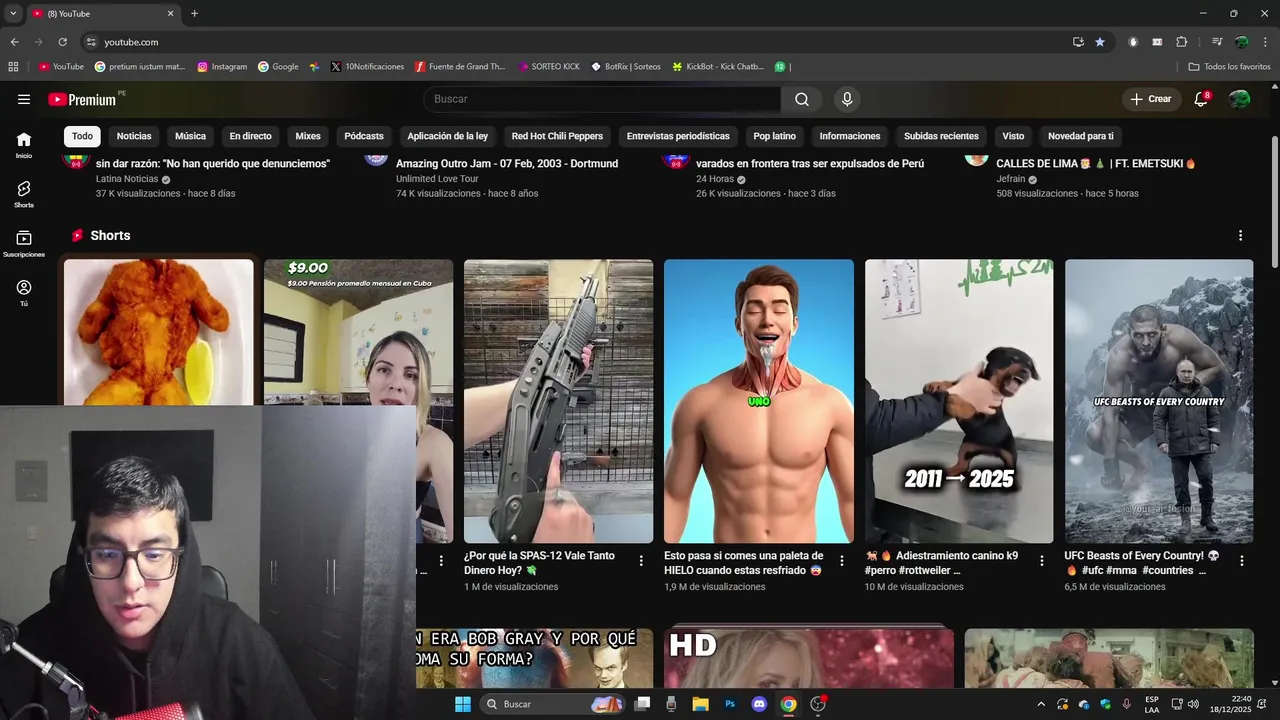Viewport: 1280px width, 720px height.
Task: Open Chrome extensions puzzle icon
Action: point(1182,42)
